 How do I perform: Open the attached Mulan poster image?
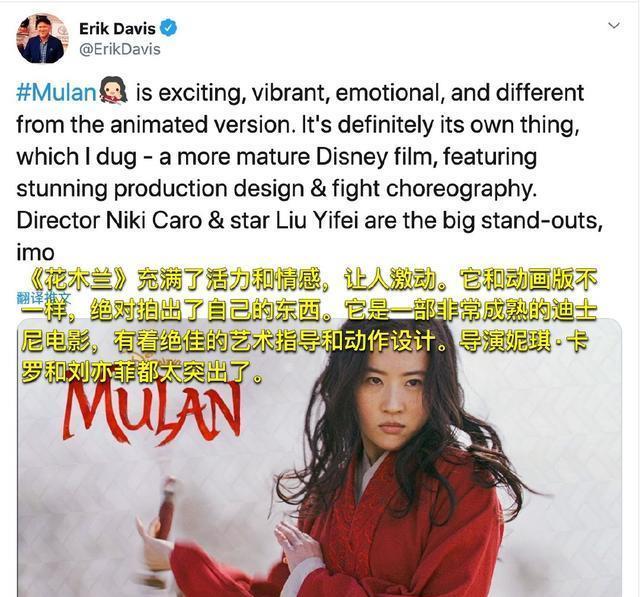[320, 457]
